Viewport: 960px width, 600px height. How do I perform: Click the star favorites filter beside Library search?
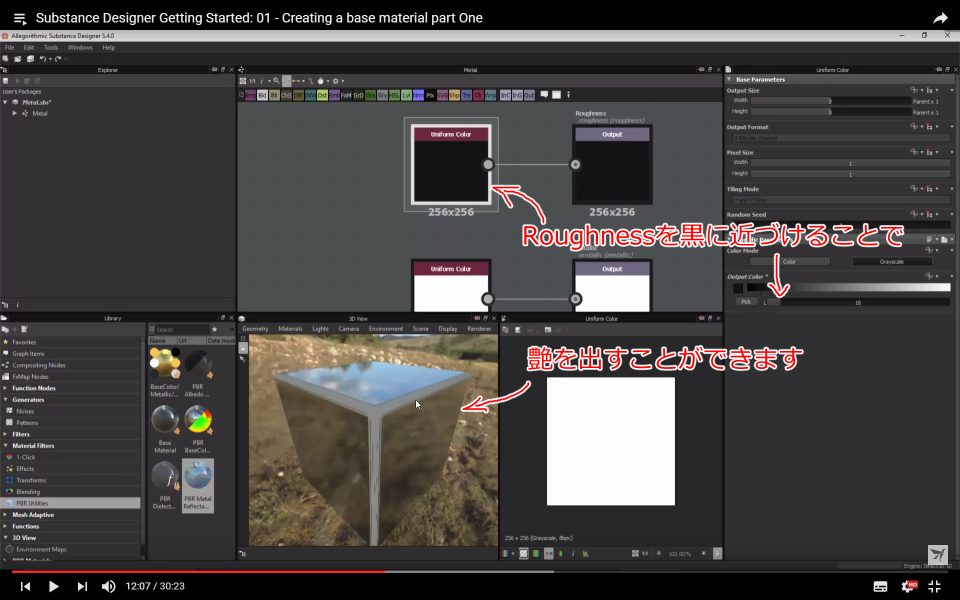pyautogui.click(x=214, y=329)
